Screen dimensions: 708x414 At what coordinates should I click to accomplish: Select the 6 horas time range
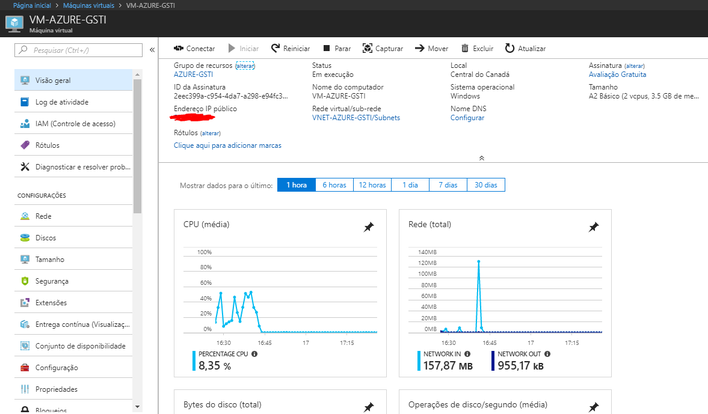click(x=334, y=185)
